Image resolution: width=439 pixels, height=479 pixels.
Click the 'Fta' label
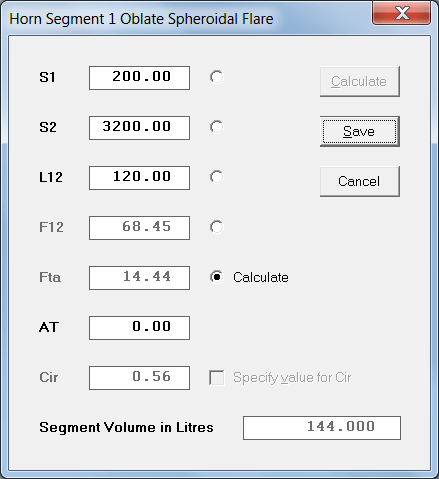coord(50,277)
